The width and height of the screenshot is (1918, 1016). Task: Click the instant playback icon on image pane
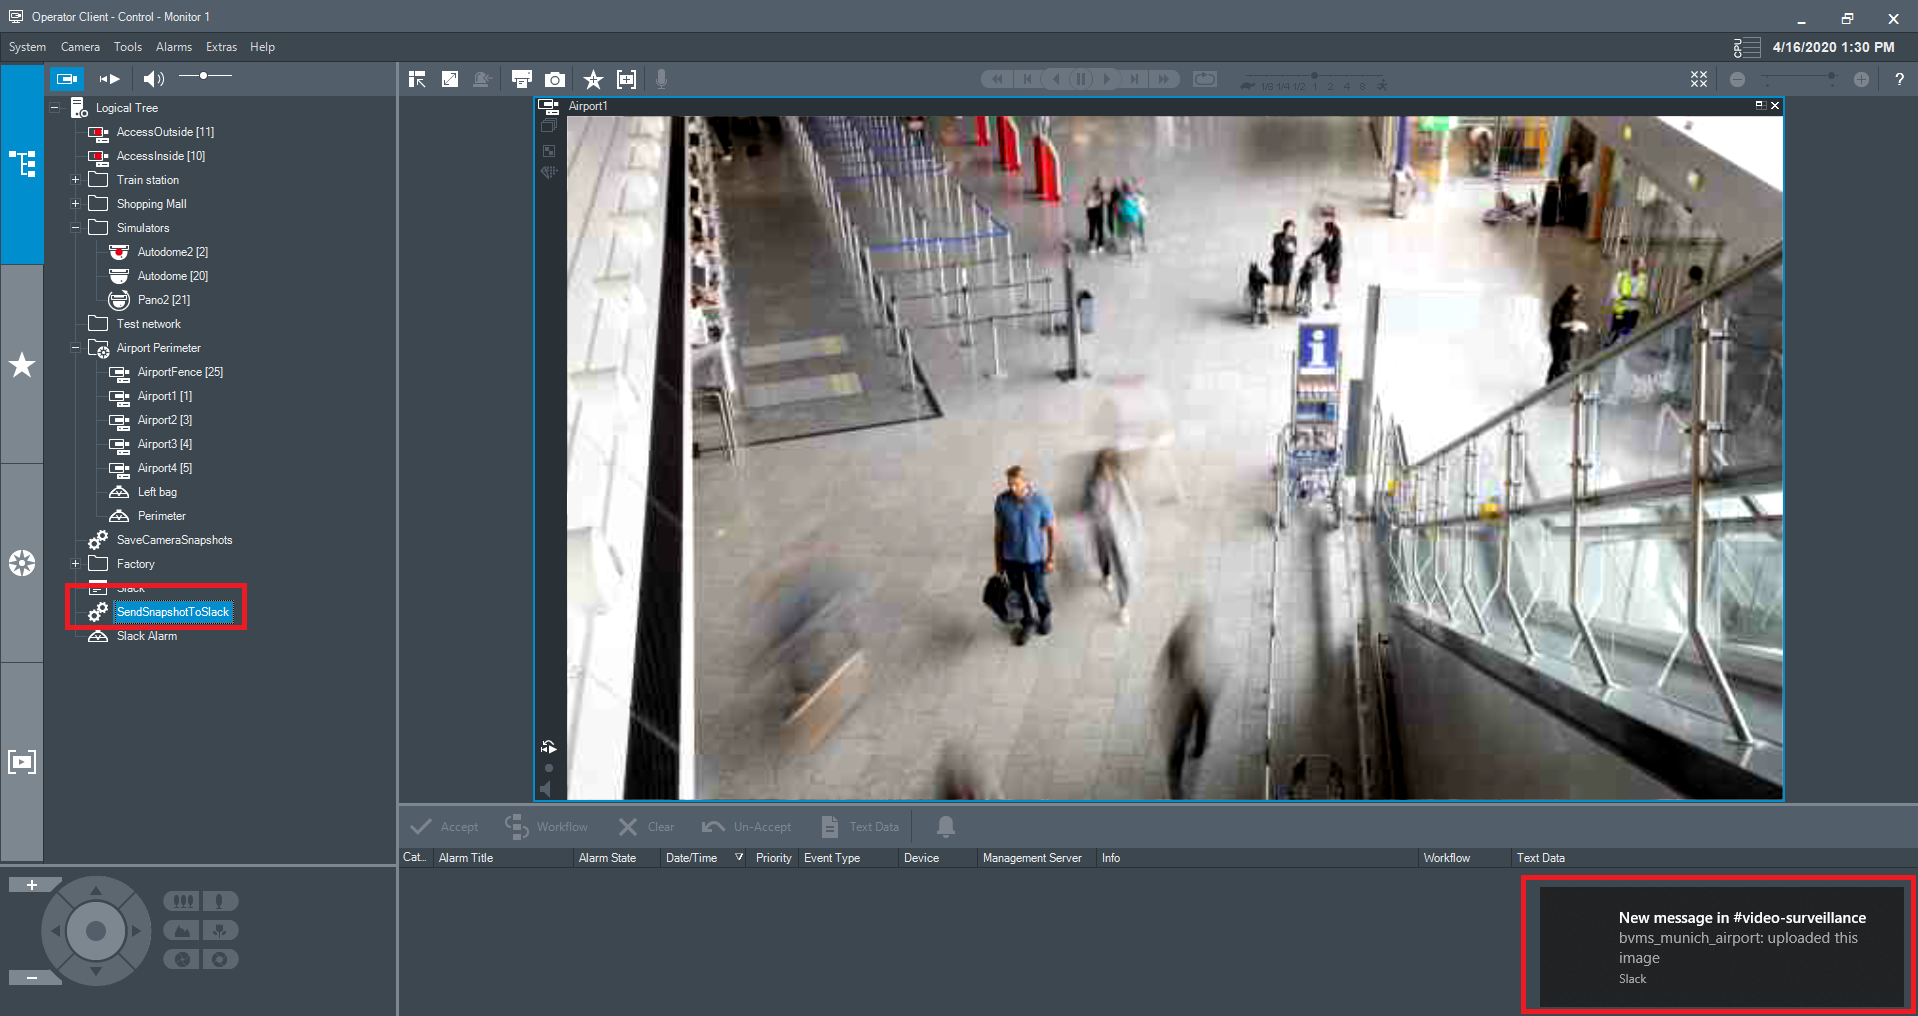click(548, 747)
